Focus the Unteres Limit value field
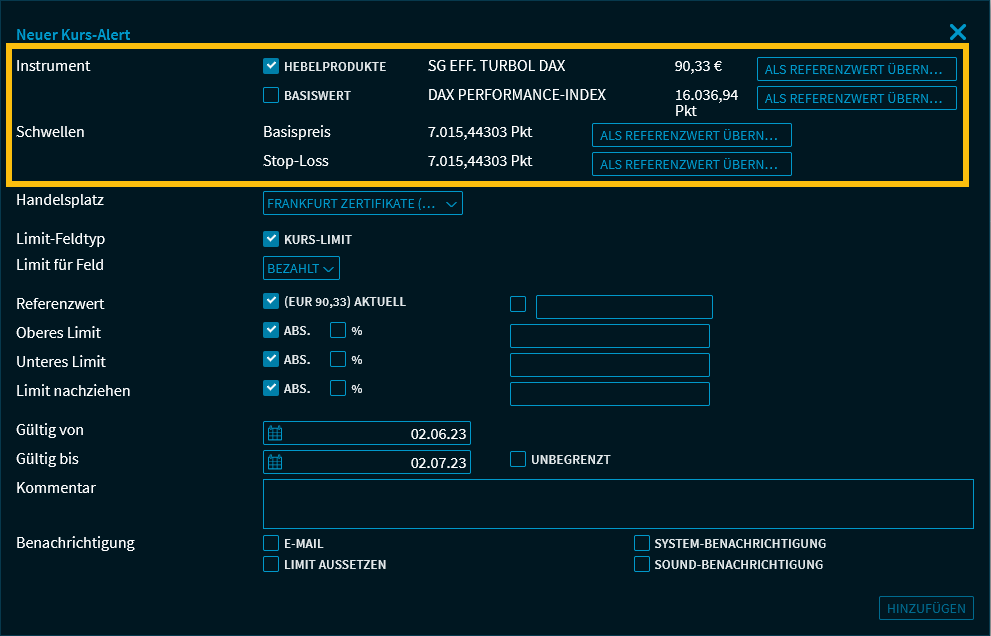Screen dimensions: 991x636 point(609,365)
